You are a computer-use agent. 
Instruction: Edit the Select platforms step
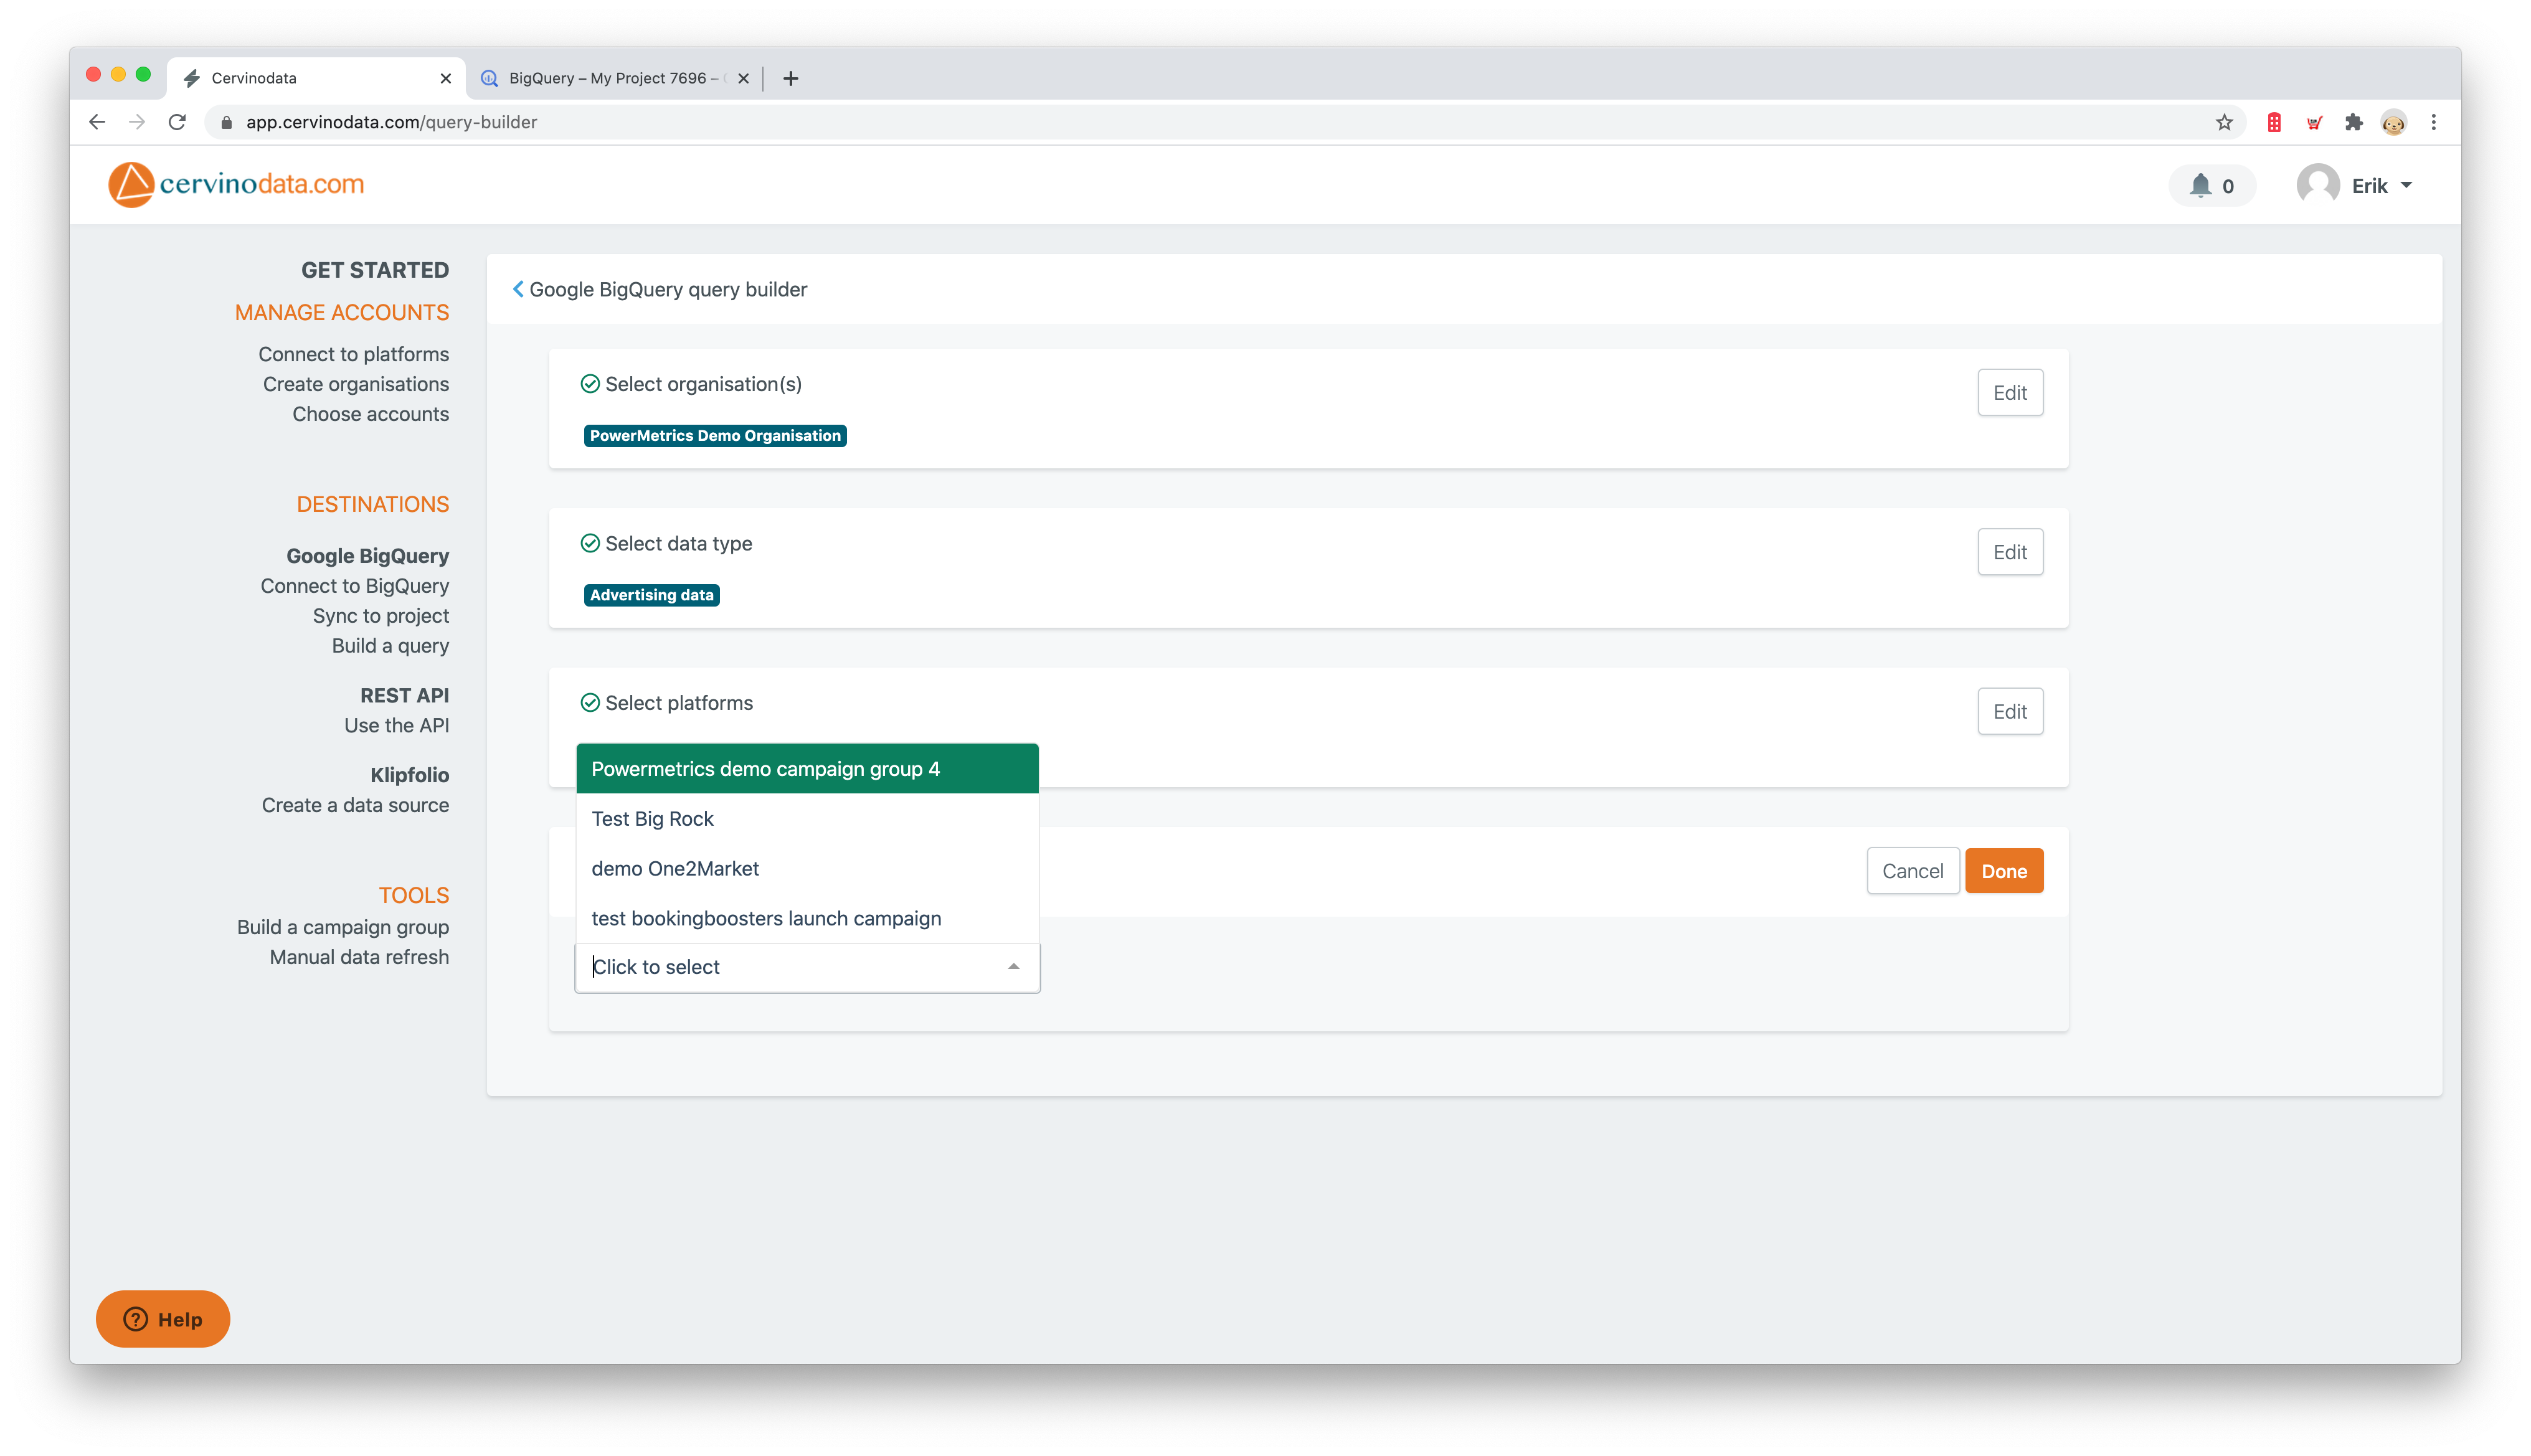point(2009,711)
